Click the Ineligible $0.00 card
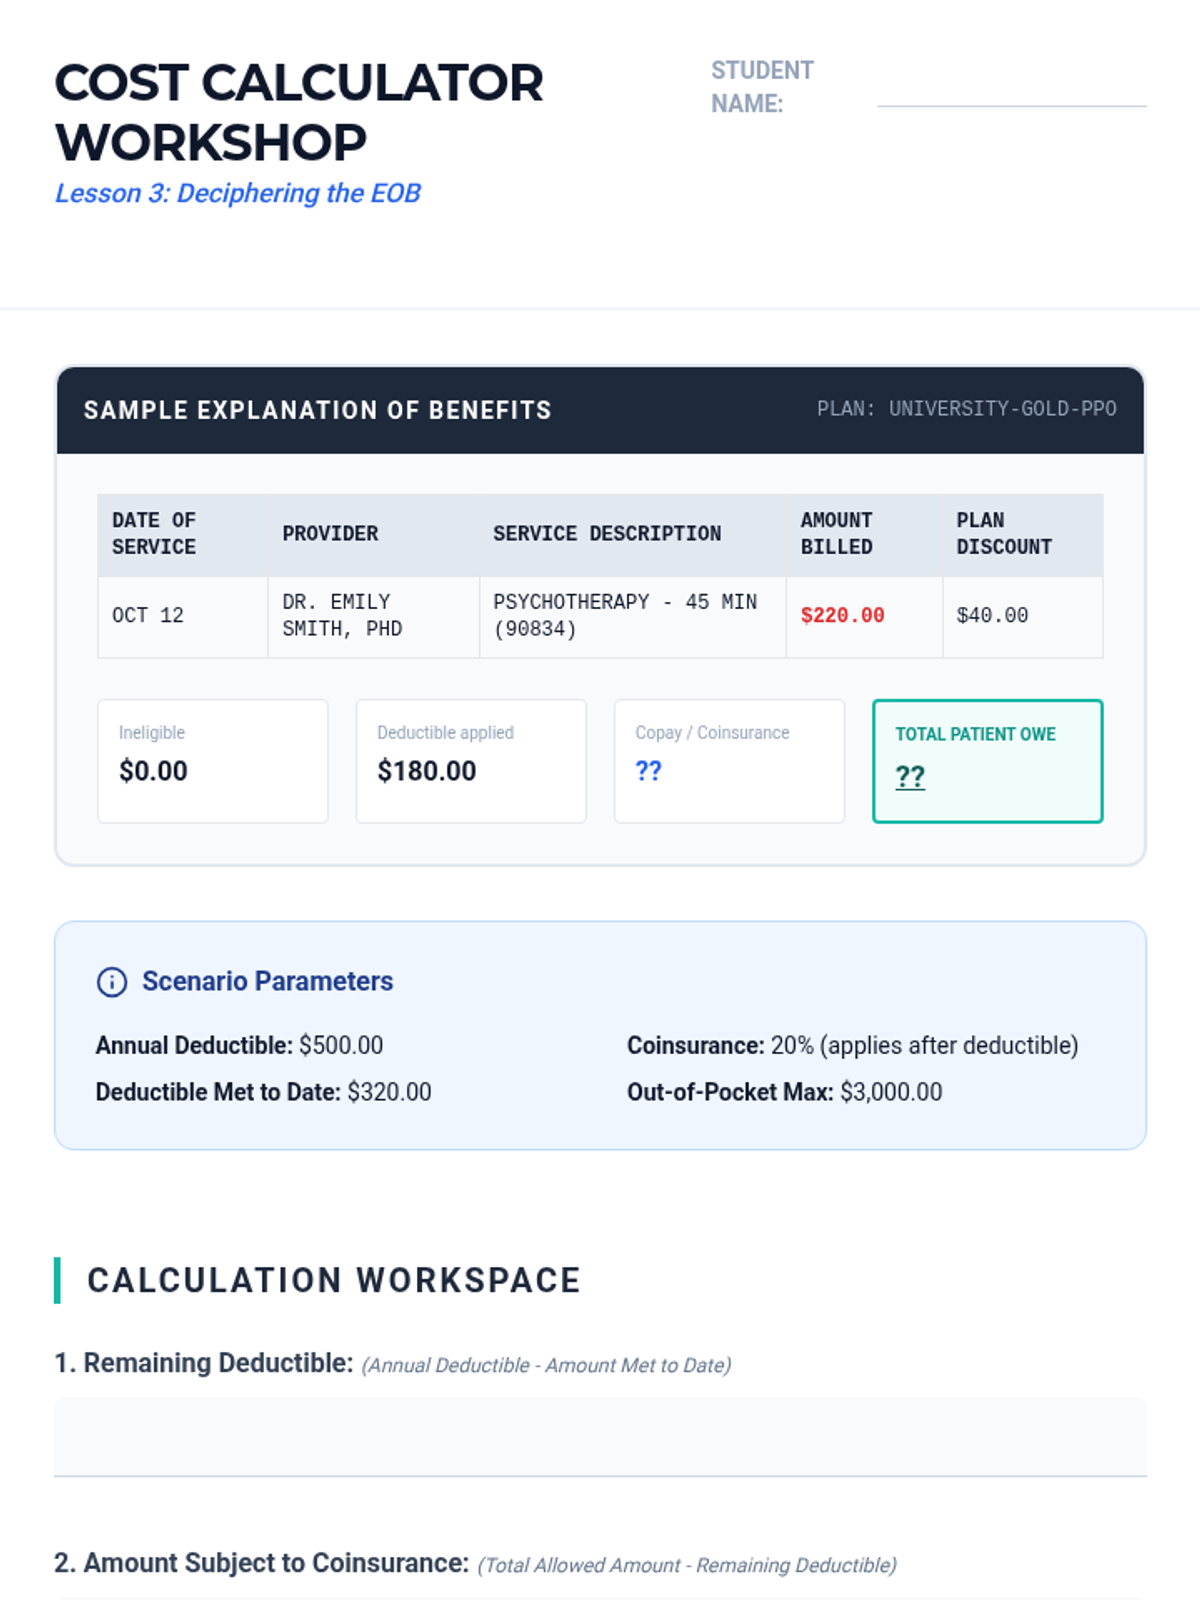Screen dimensions: 1200x1600 [213, 761]
